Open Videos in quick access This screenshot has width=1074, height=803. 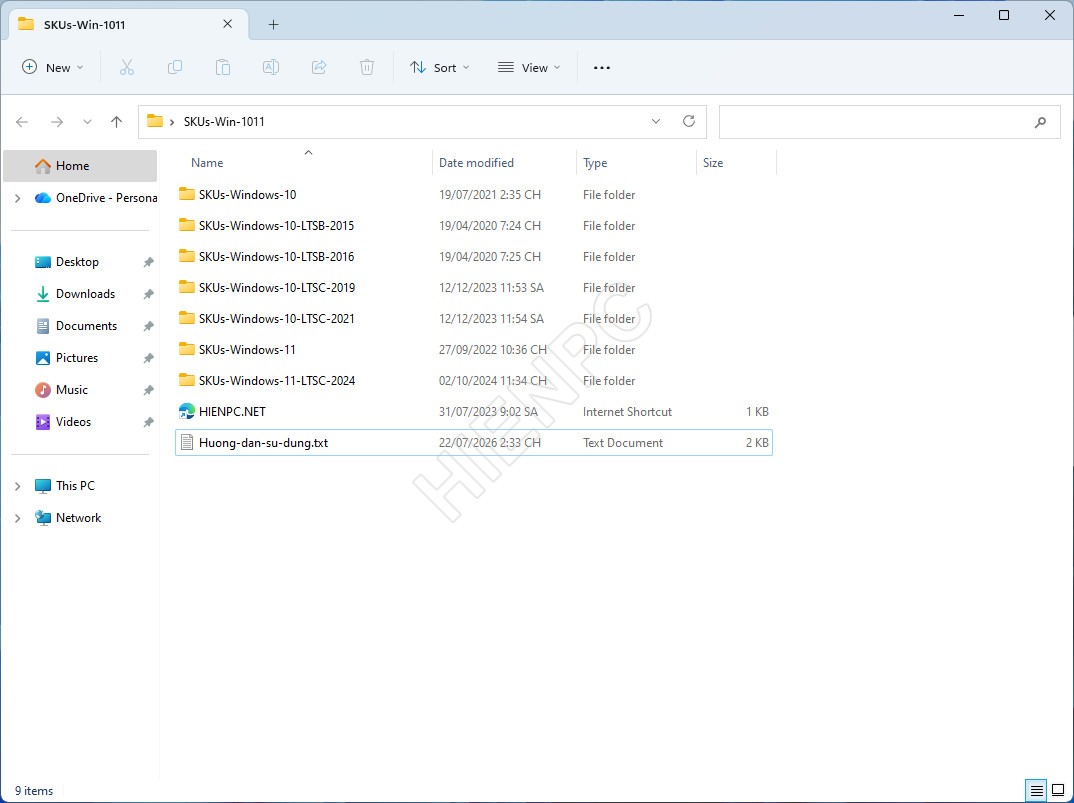click(73, 422)
